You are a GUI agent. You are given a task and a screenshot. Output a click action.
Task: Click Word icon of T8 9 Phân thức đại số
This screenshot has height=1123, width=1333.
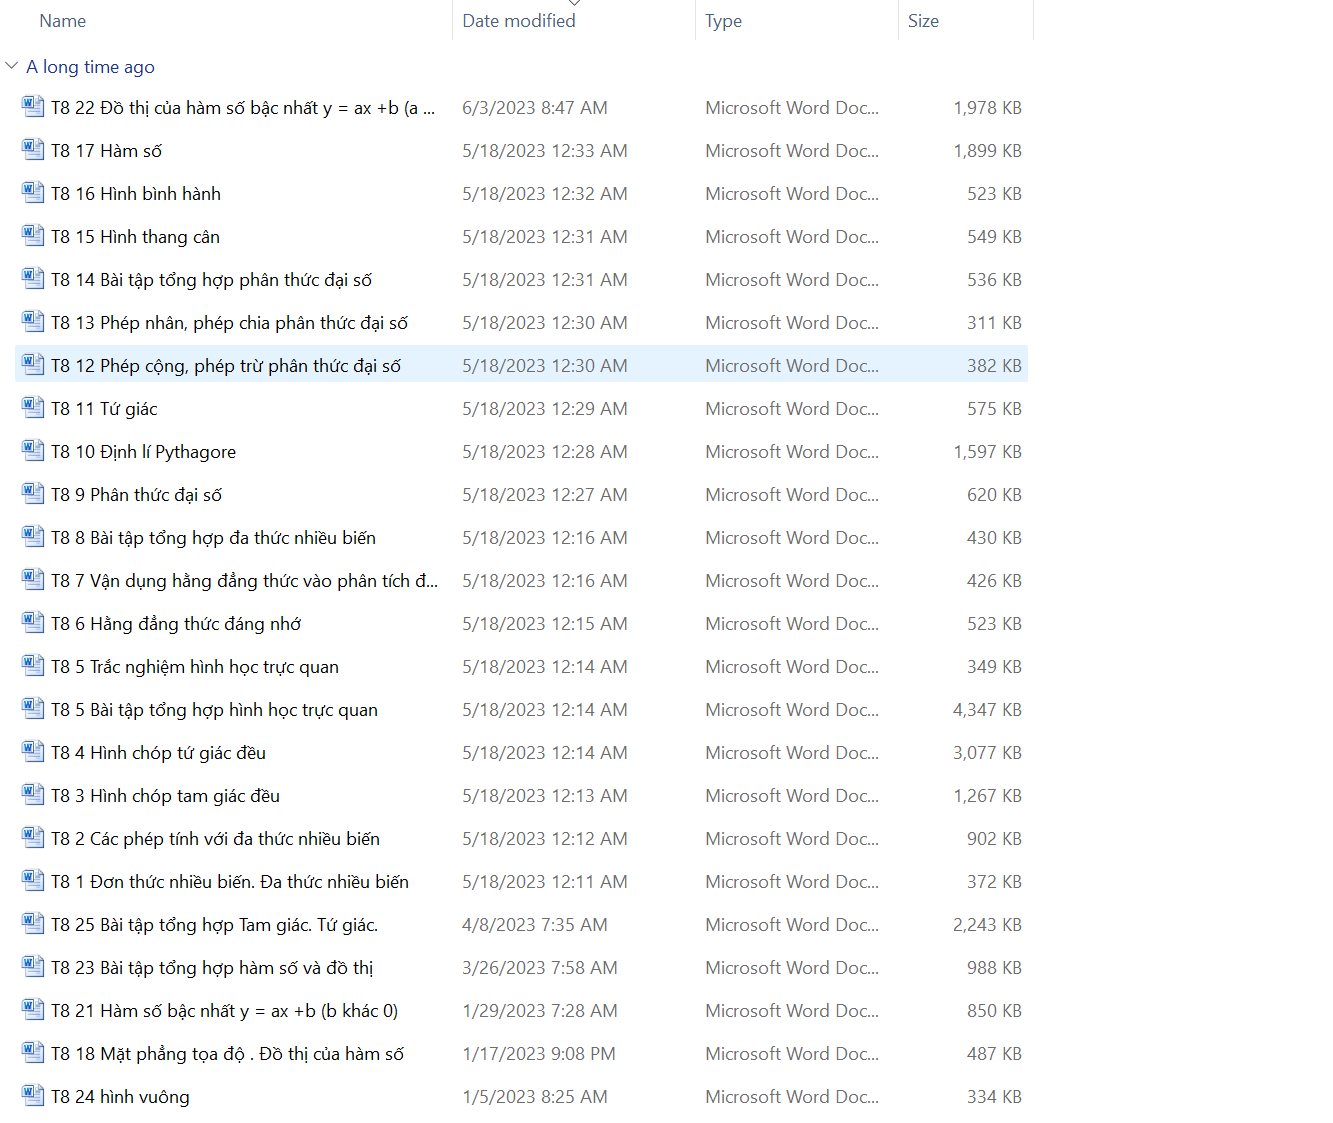click(33, 493)
